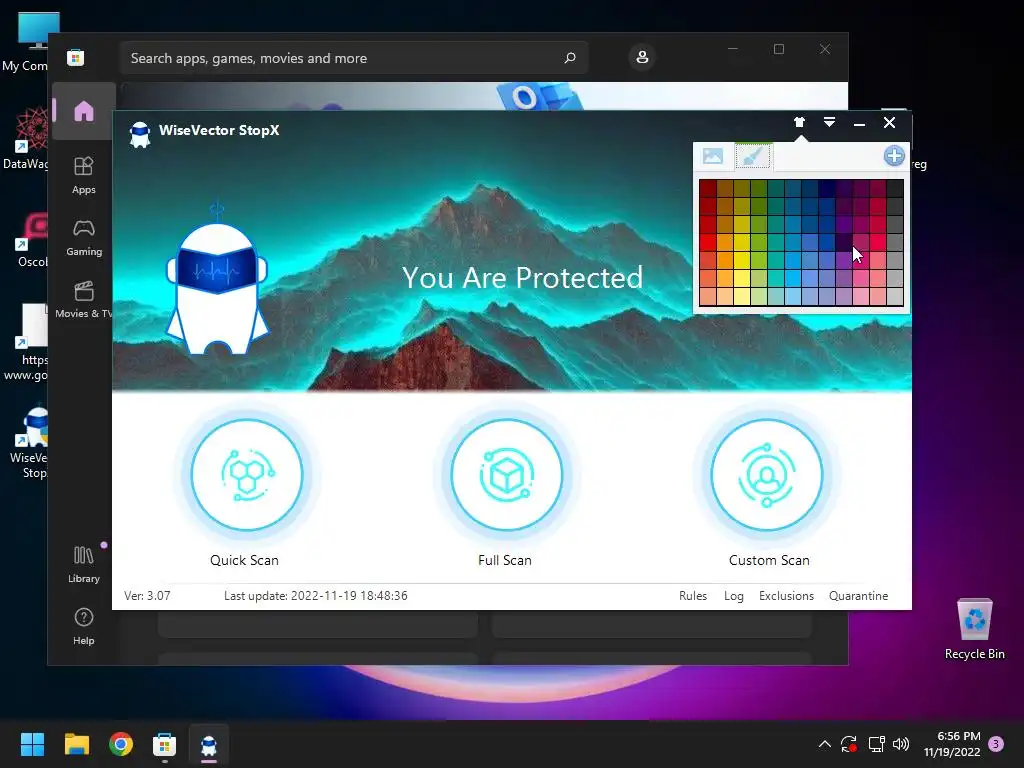Click the You Are Protected headline

(522, 278)
